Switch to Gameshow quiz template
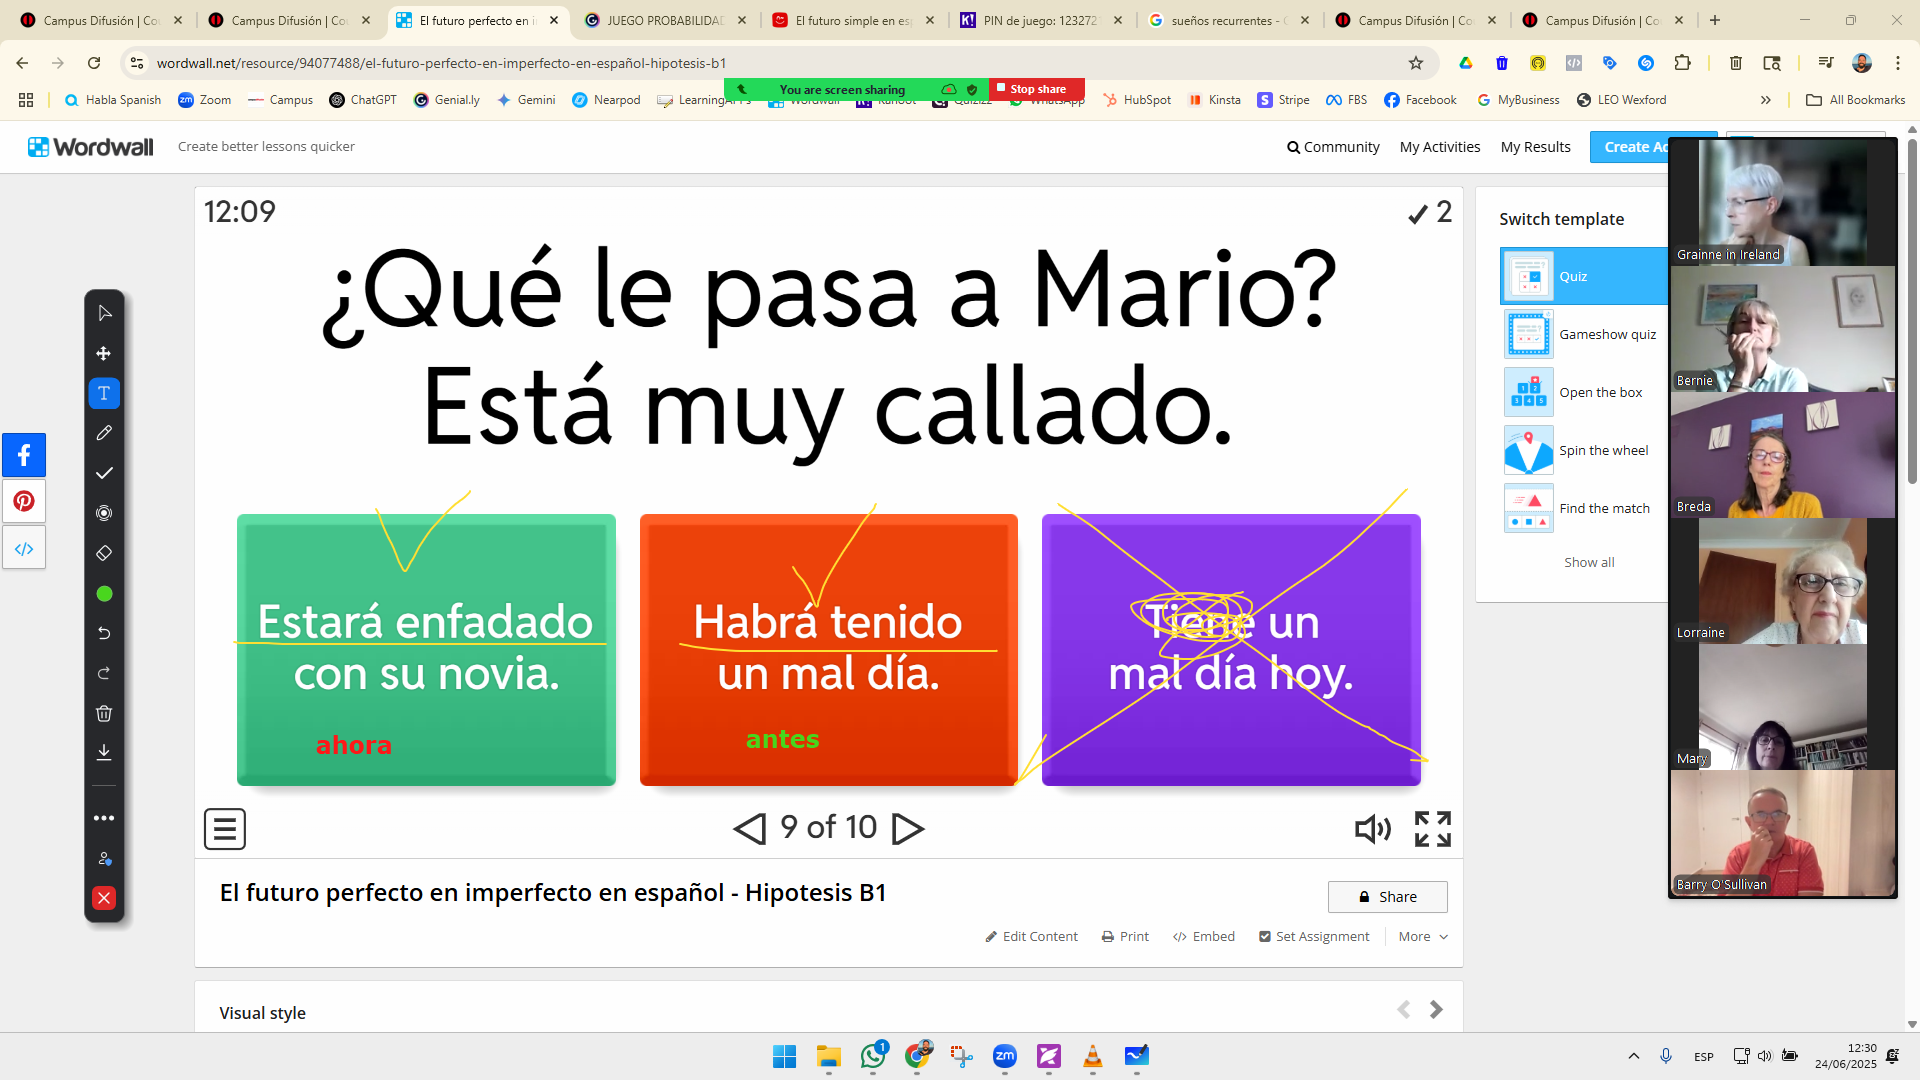Image resolution: width=1920 pixels, height=1080 pixels. click(1584, 334)
